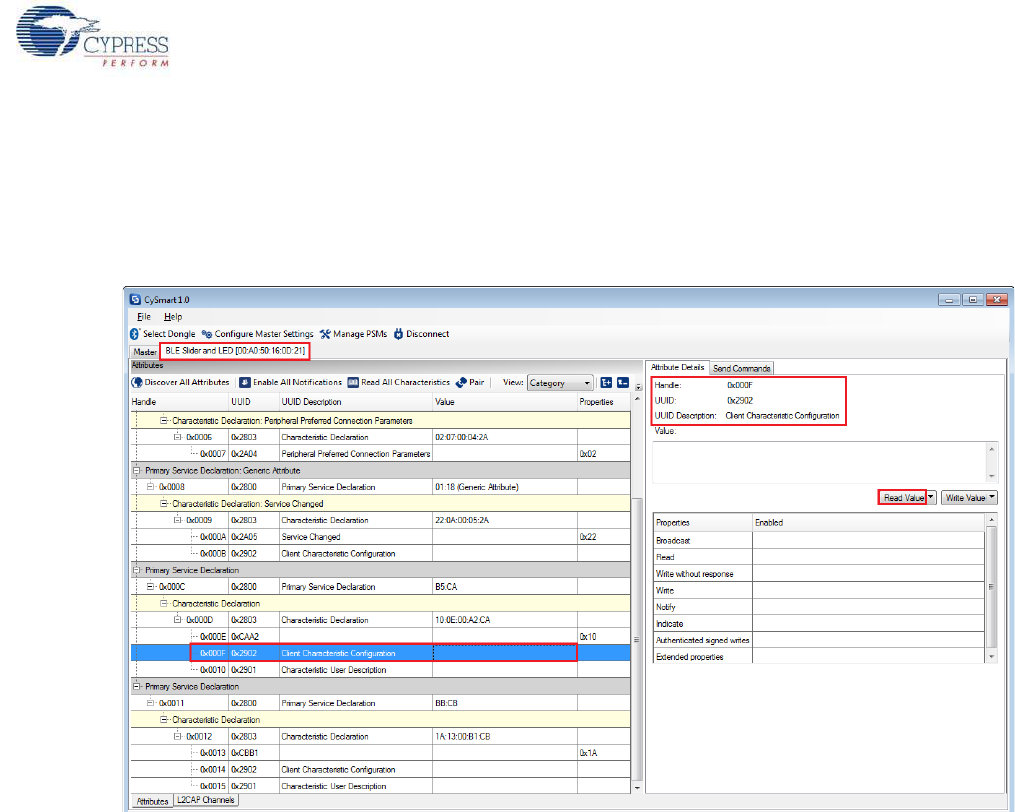Open the File menu
The image size is (1015, 812).
(x=144, y=317)
